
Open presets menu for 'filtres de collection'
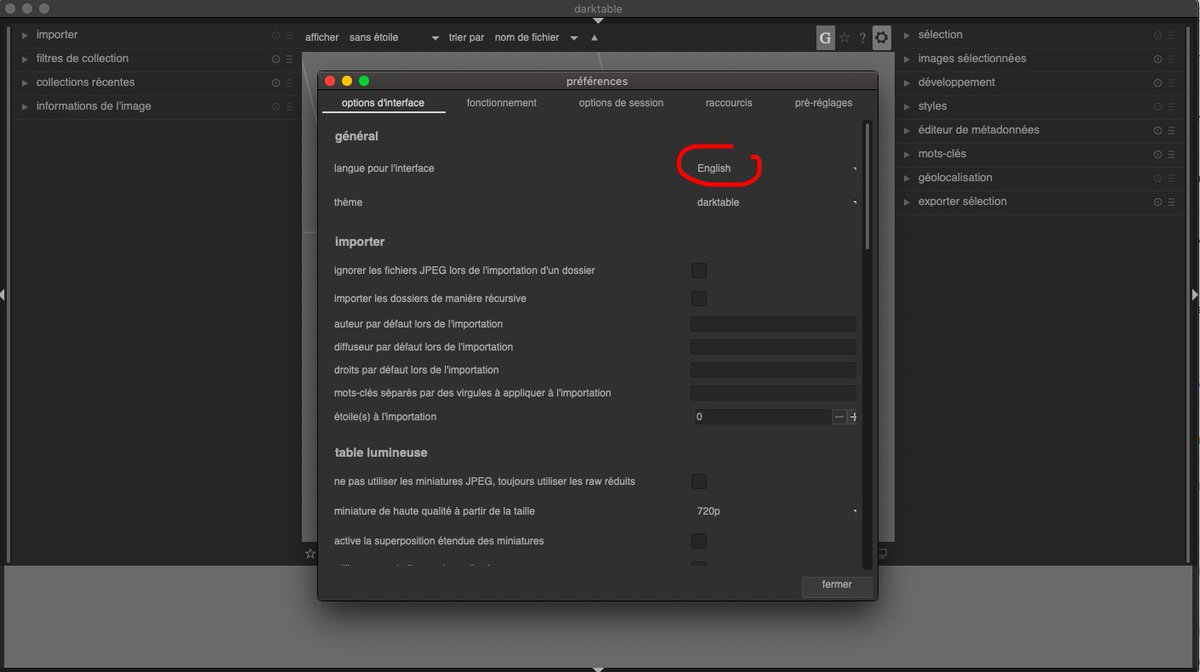tap(289, 59)
